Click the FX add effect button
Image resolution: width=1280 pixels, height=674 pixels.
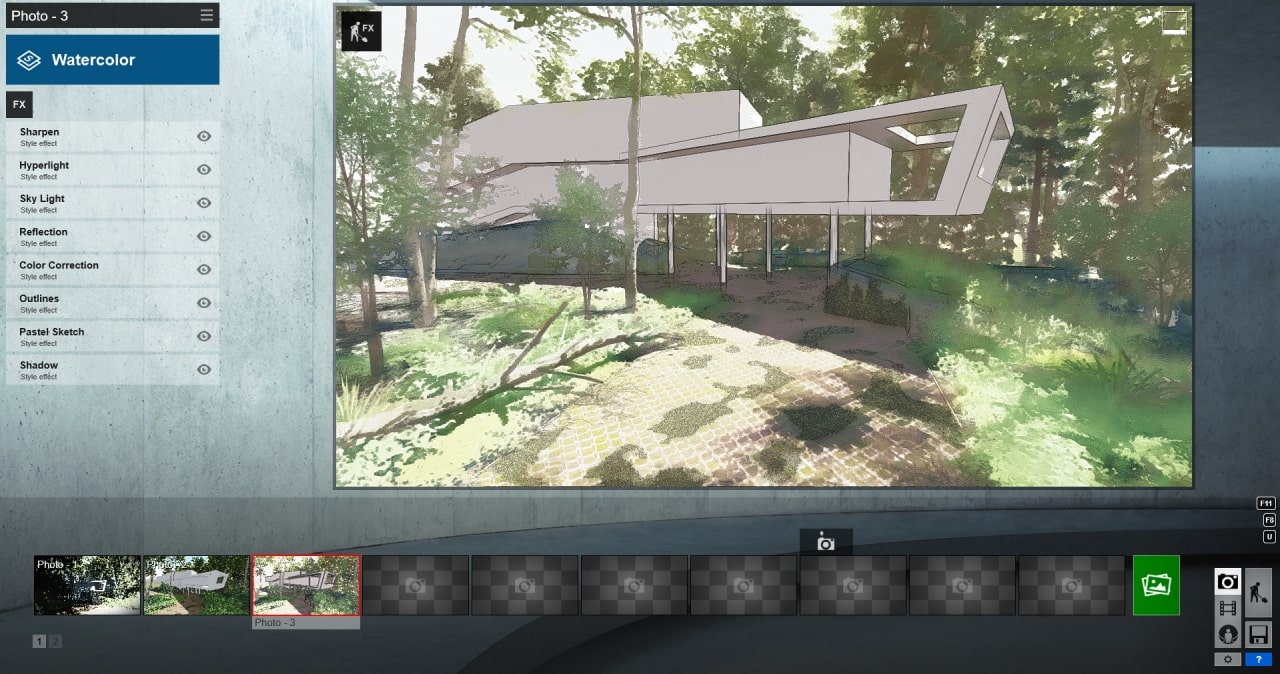19,104
